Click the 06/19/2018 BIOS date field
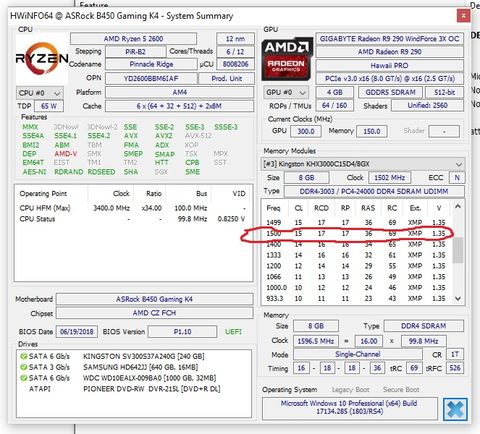This screenshot has height=434, width=480. [x=77, y=332]
